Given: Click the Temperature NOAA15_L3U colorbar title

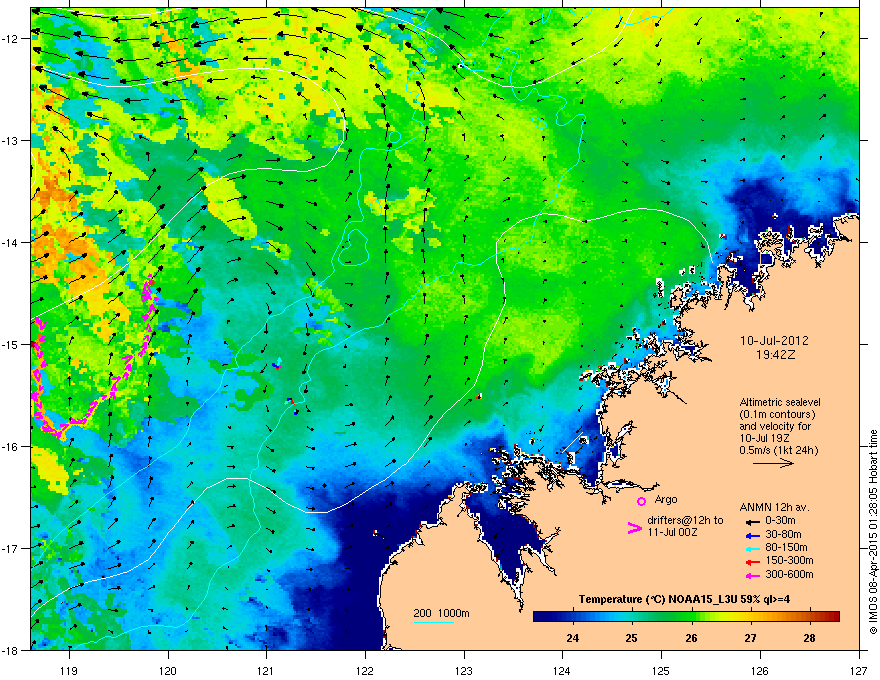Looking at the screenshot, I should tap(684, 599).
